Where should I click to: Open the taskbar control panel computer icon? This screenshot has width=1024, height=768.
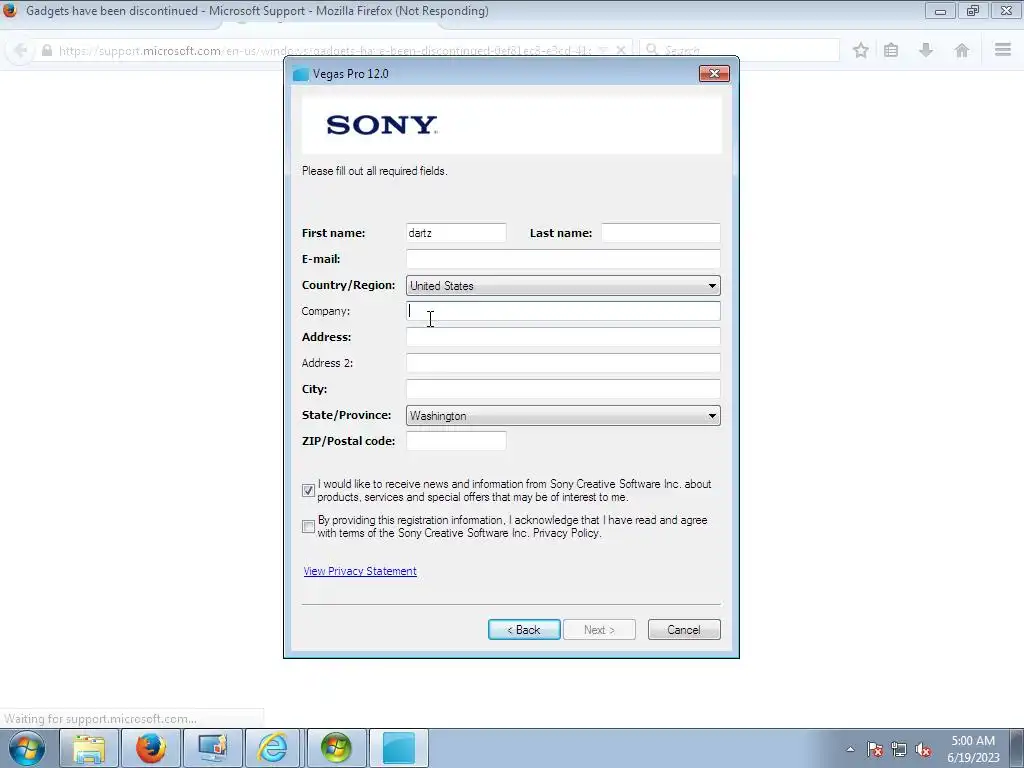coord(212,748)
